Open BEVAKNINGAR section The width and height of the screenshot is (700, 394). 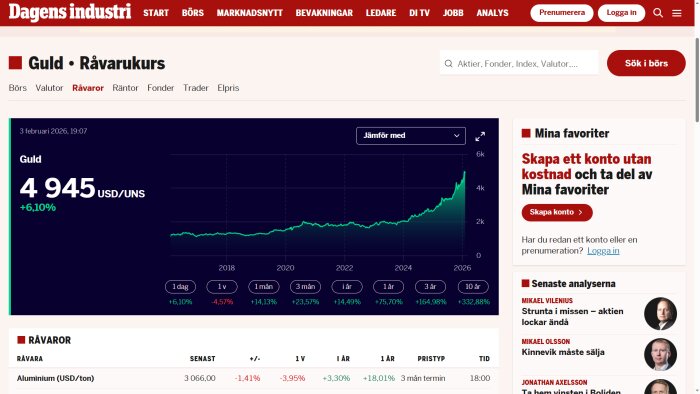tap(324, 13)
